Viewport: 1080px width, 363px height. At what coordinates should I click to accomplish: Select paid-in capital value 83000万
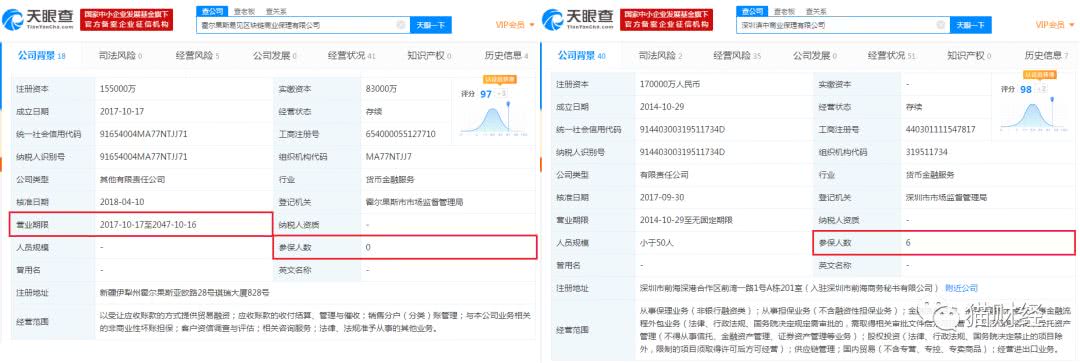(382, 89)
